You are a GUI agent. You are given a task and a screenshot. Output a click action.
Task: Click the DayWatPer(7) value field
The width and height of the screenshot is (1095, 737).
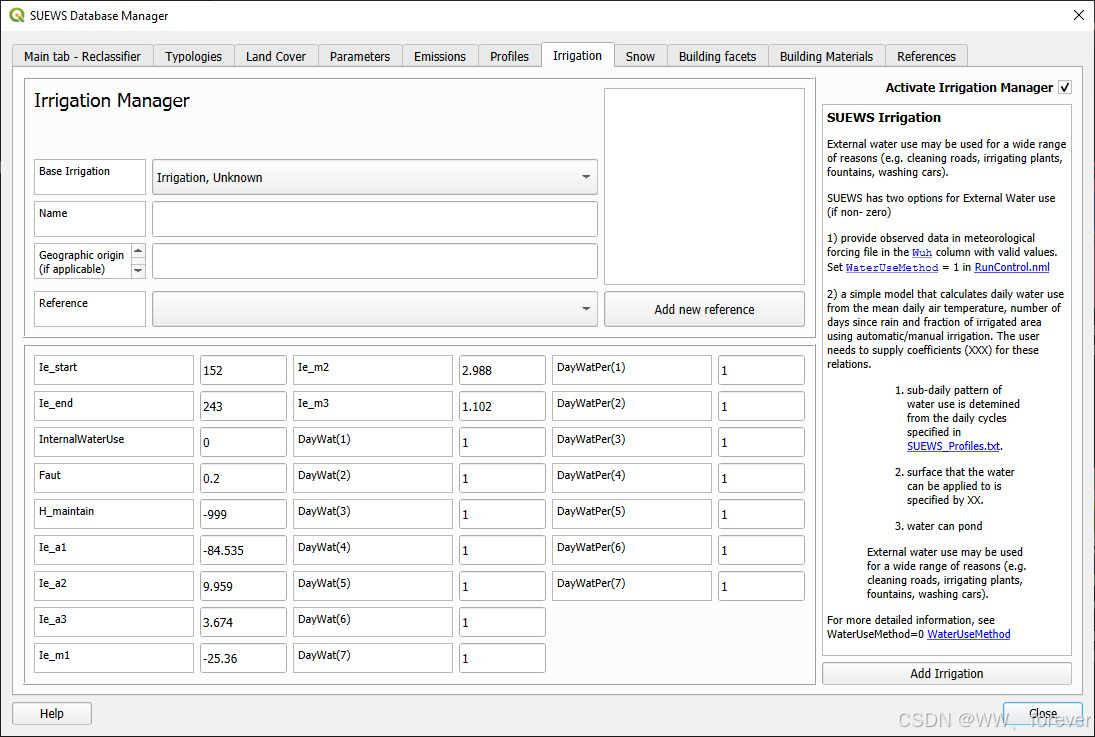tap(761, 586)
